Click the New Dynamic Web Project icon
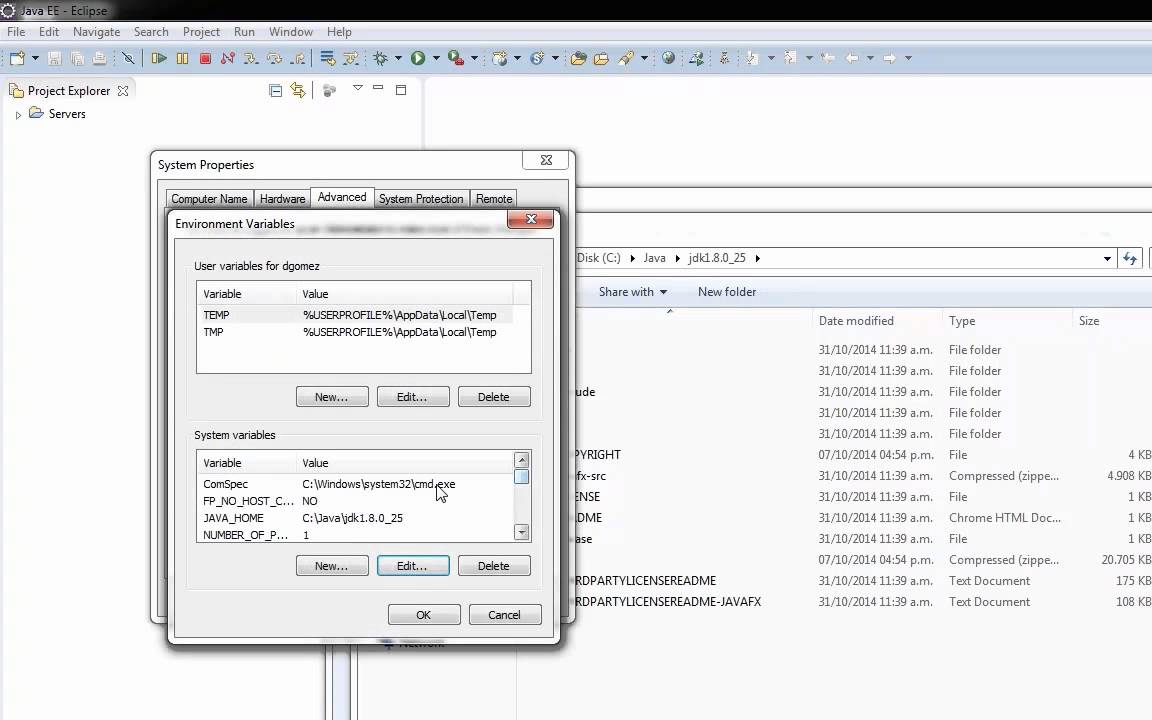1152x720 pixels. (500, 58)
